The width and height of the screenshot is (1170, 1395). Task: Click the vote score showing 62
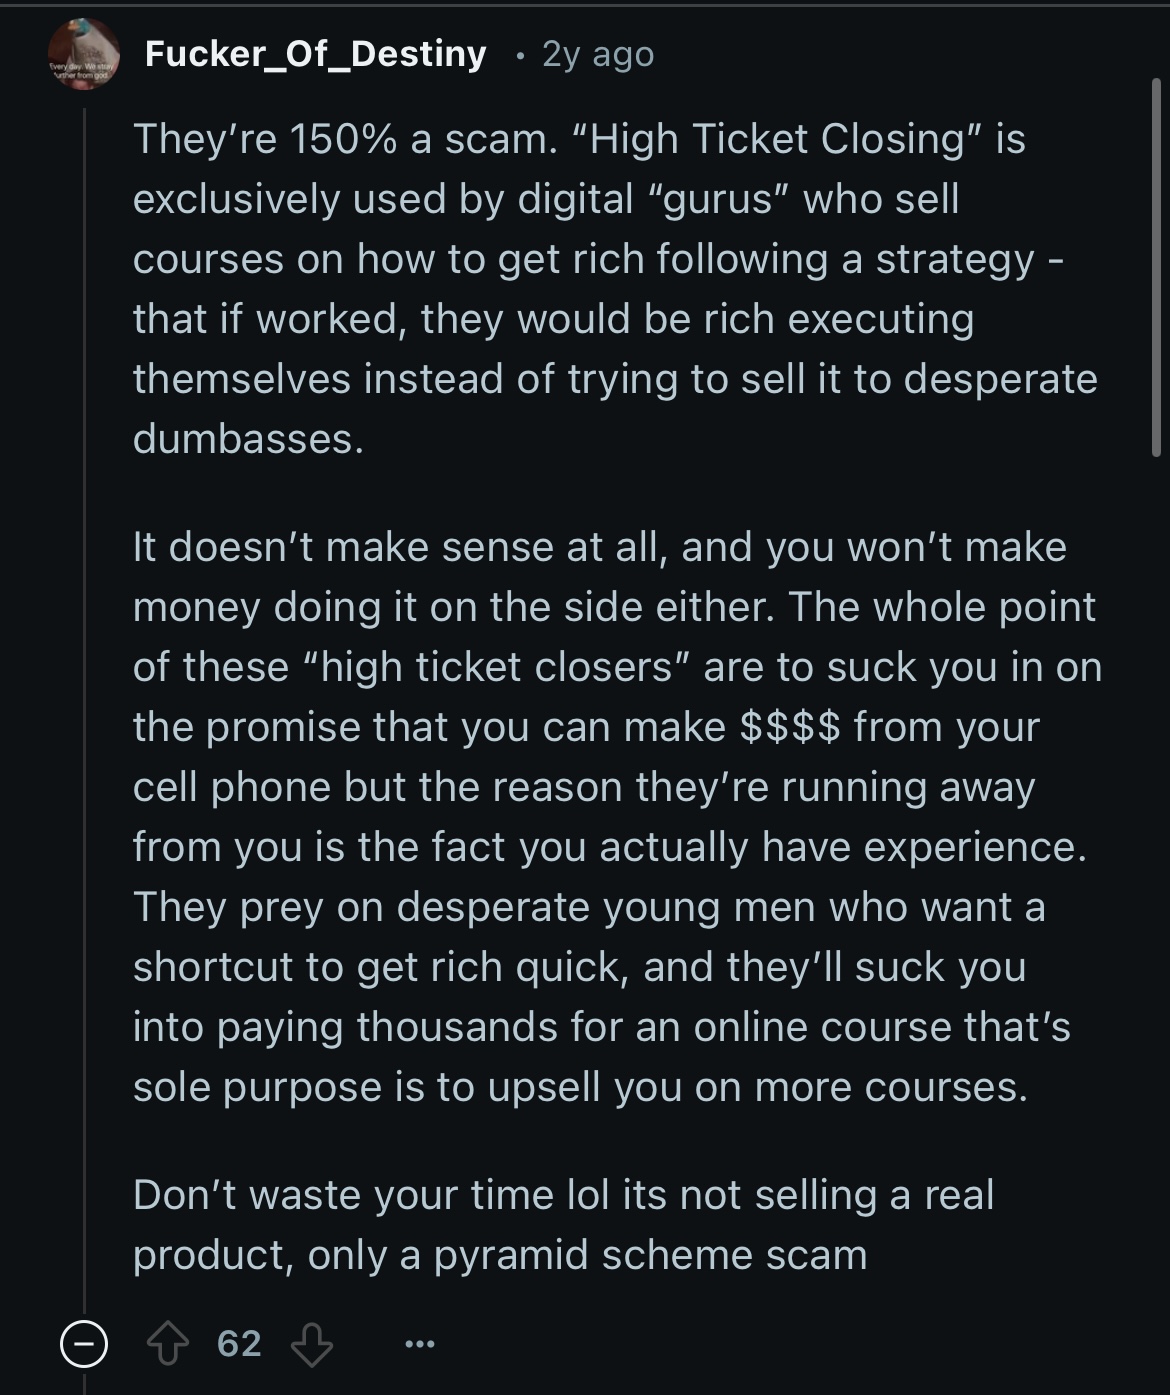(x=240, y=1344)
